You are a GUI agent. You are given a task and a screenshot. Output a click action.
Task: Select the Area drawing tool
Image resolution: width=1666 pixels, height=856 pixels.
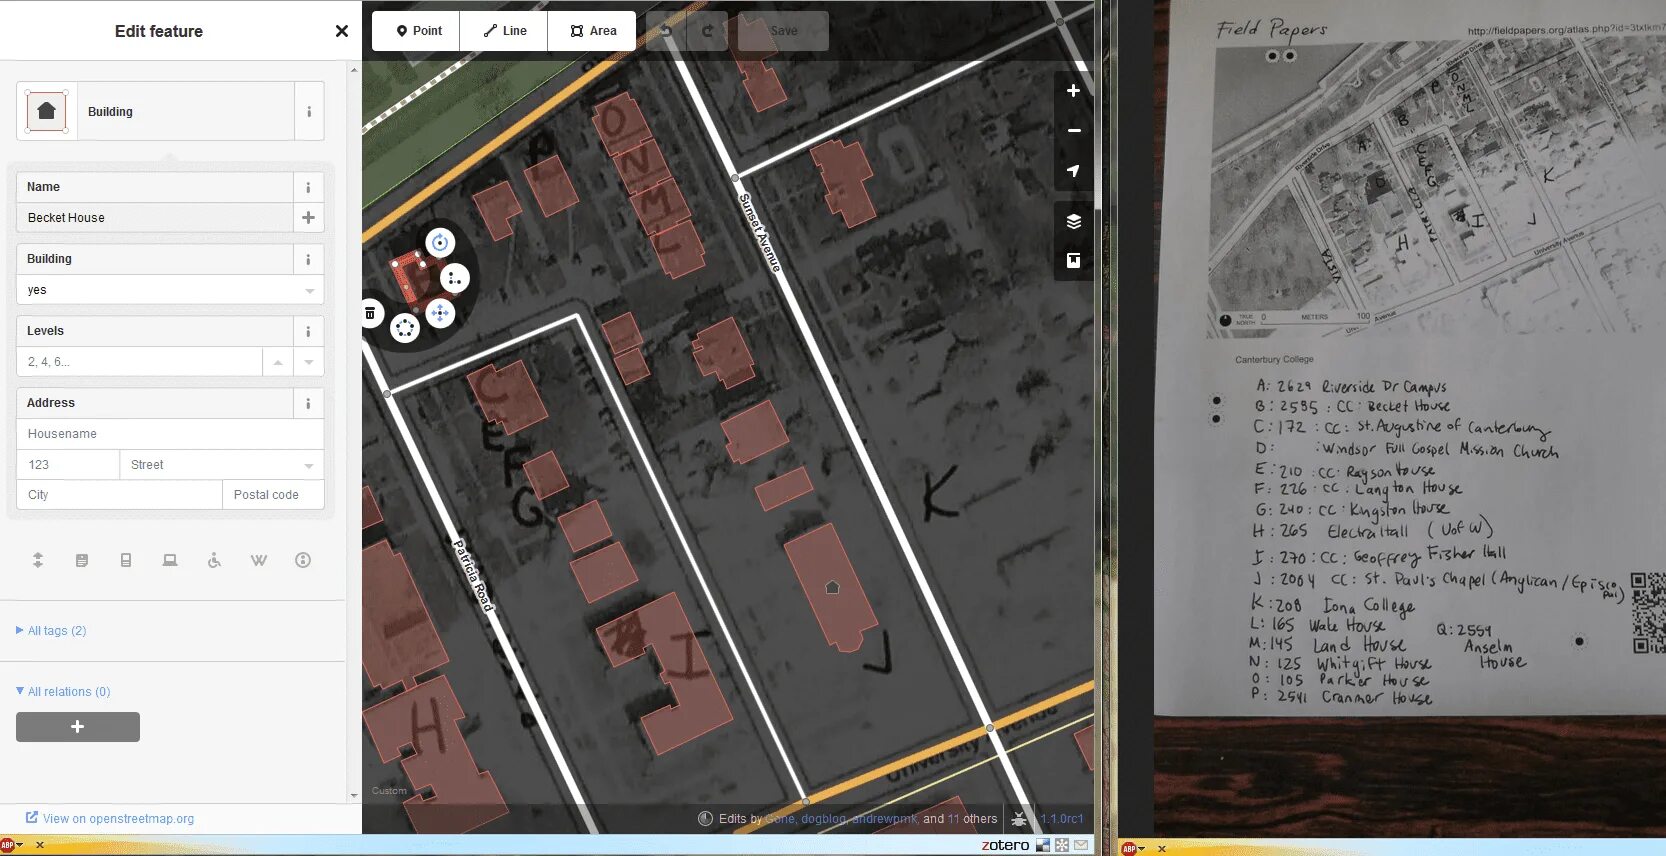592,31
